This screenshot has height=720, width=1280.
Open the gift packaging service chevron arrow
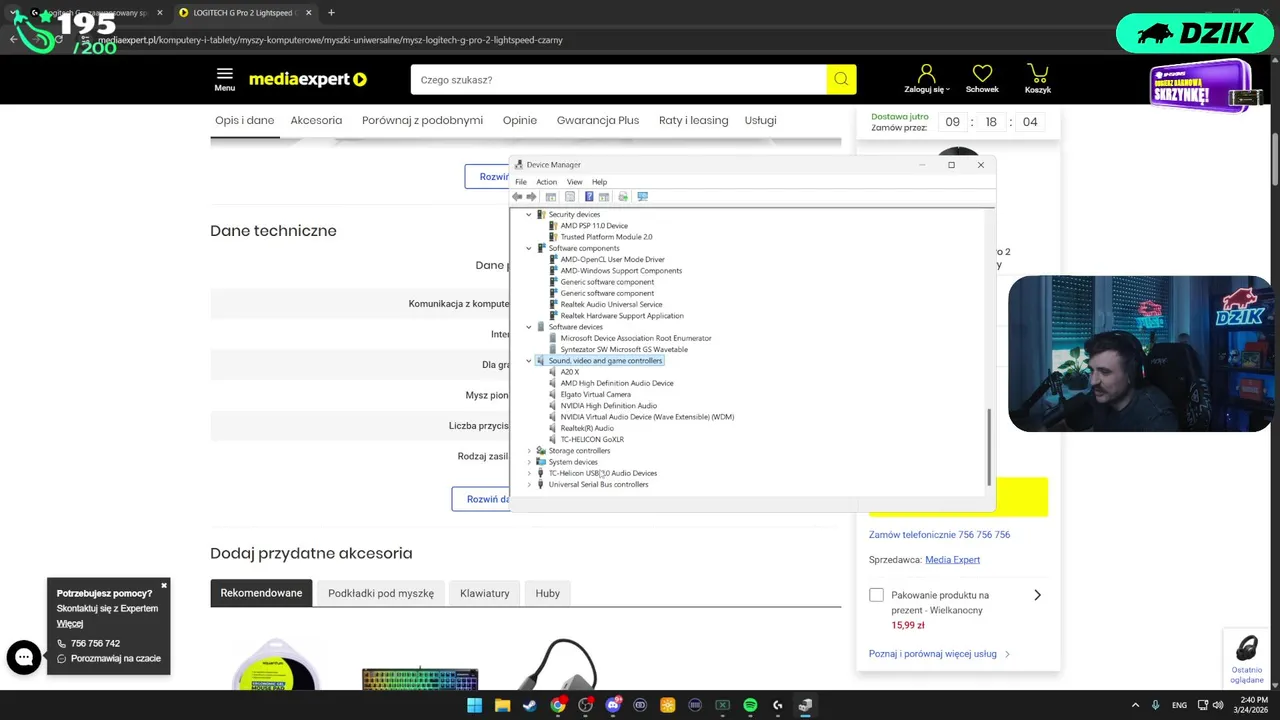point(1037,595)
